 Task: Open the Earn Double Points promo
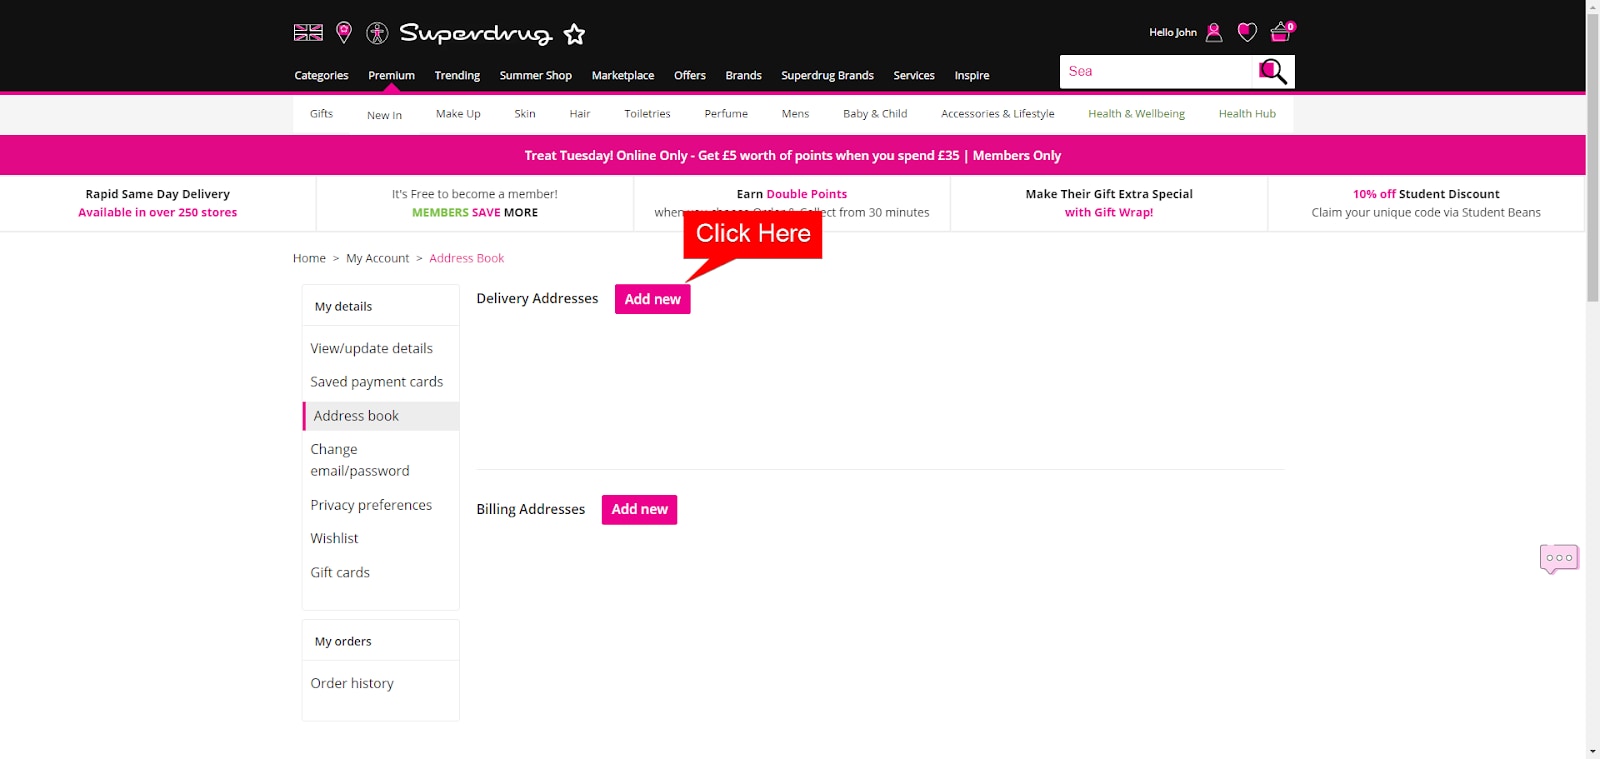[792, 203]
